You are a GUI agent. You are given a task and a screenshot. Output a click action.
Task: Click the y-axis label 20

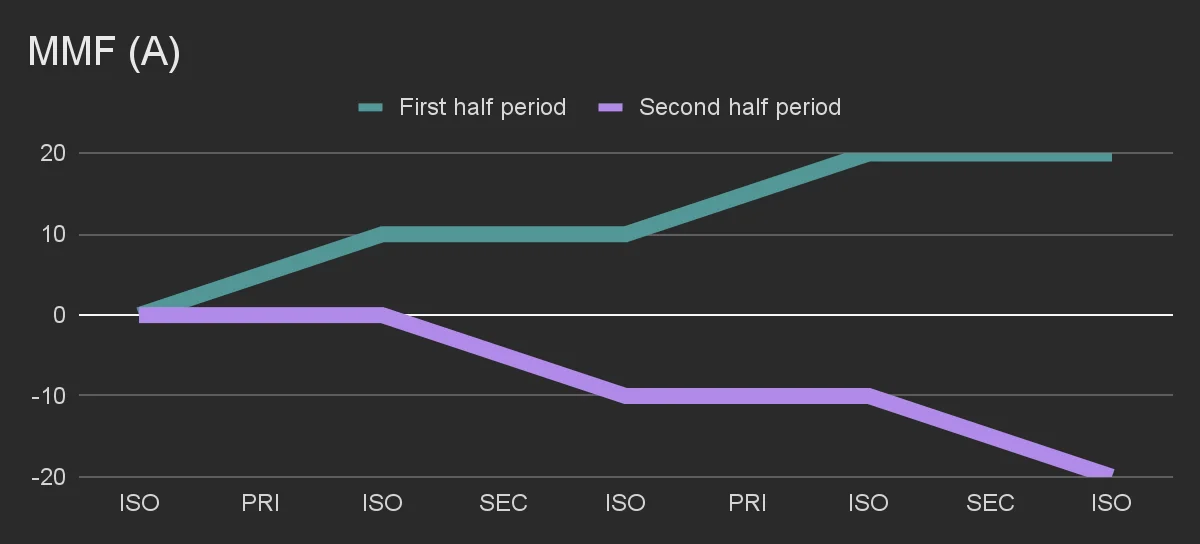[x=53, y=154]
